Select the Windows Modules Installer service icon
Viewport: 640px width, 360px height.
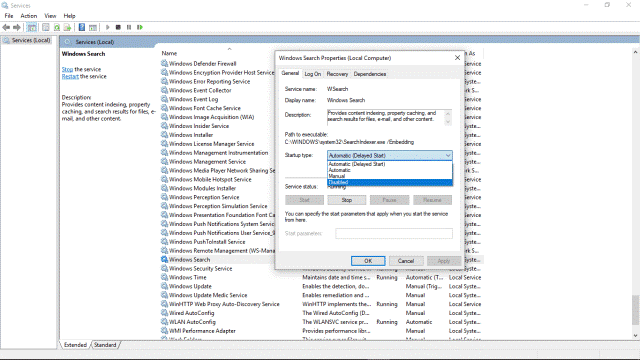click(164, 188)
